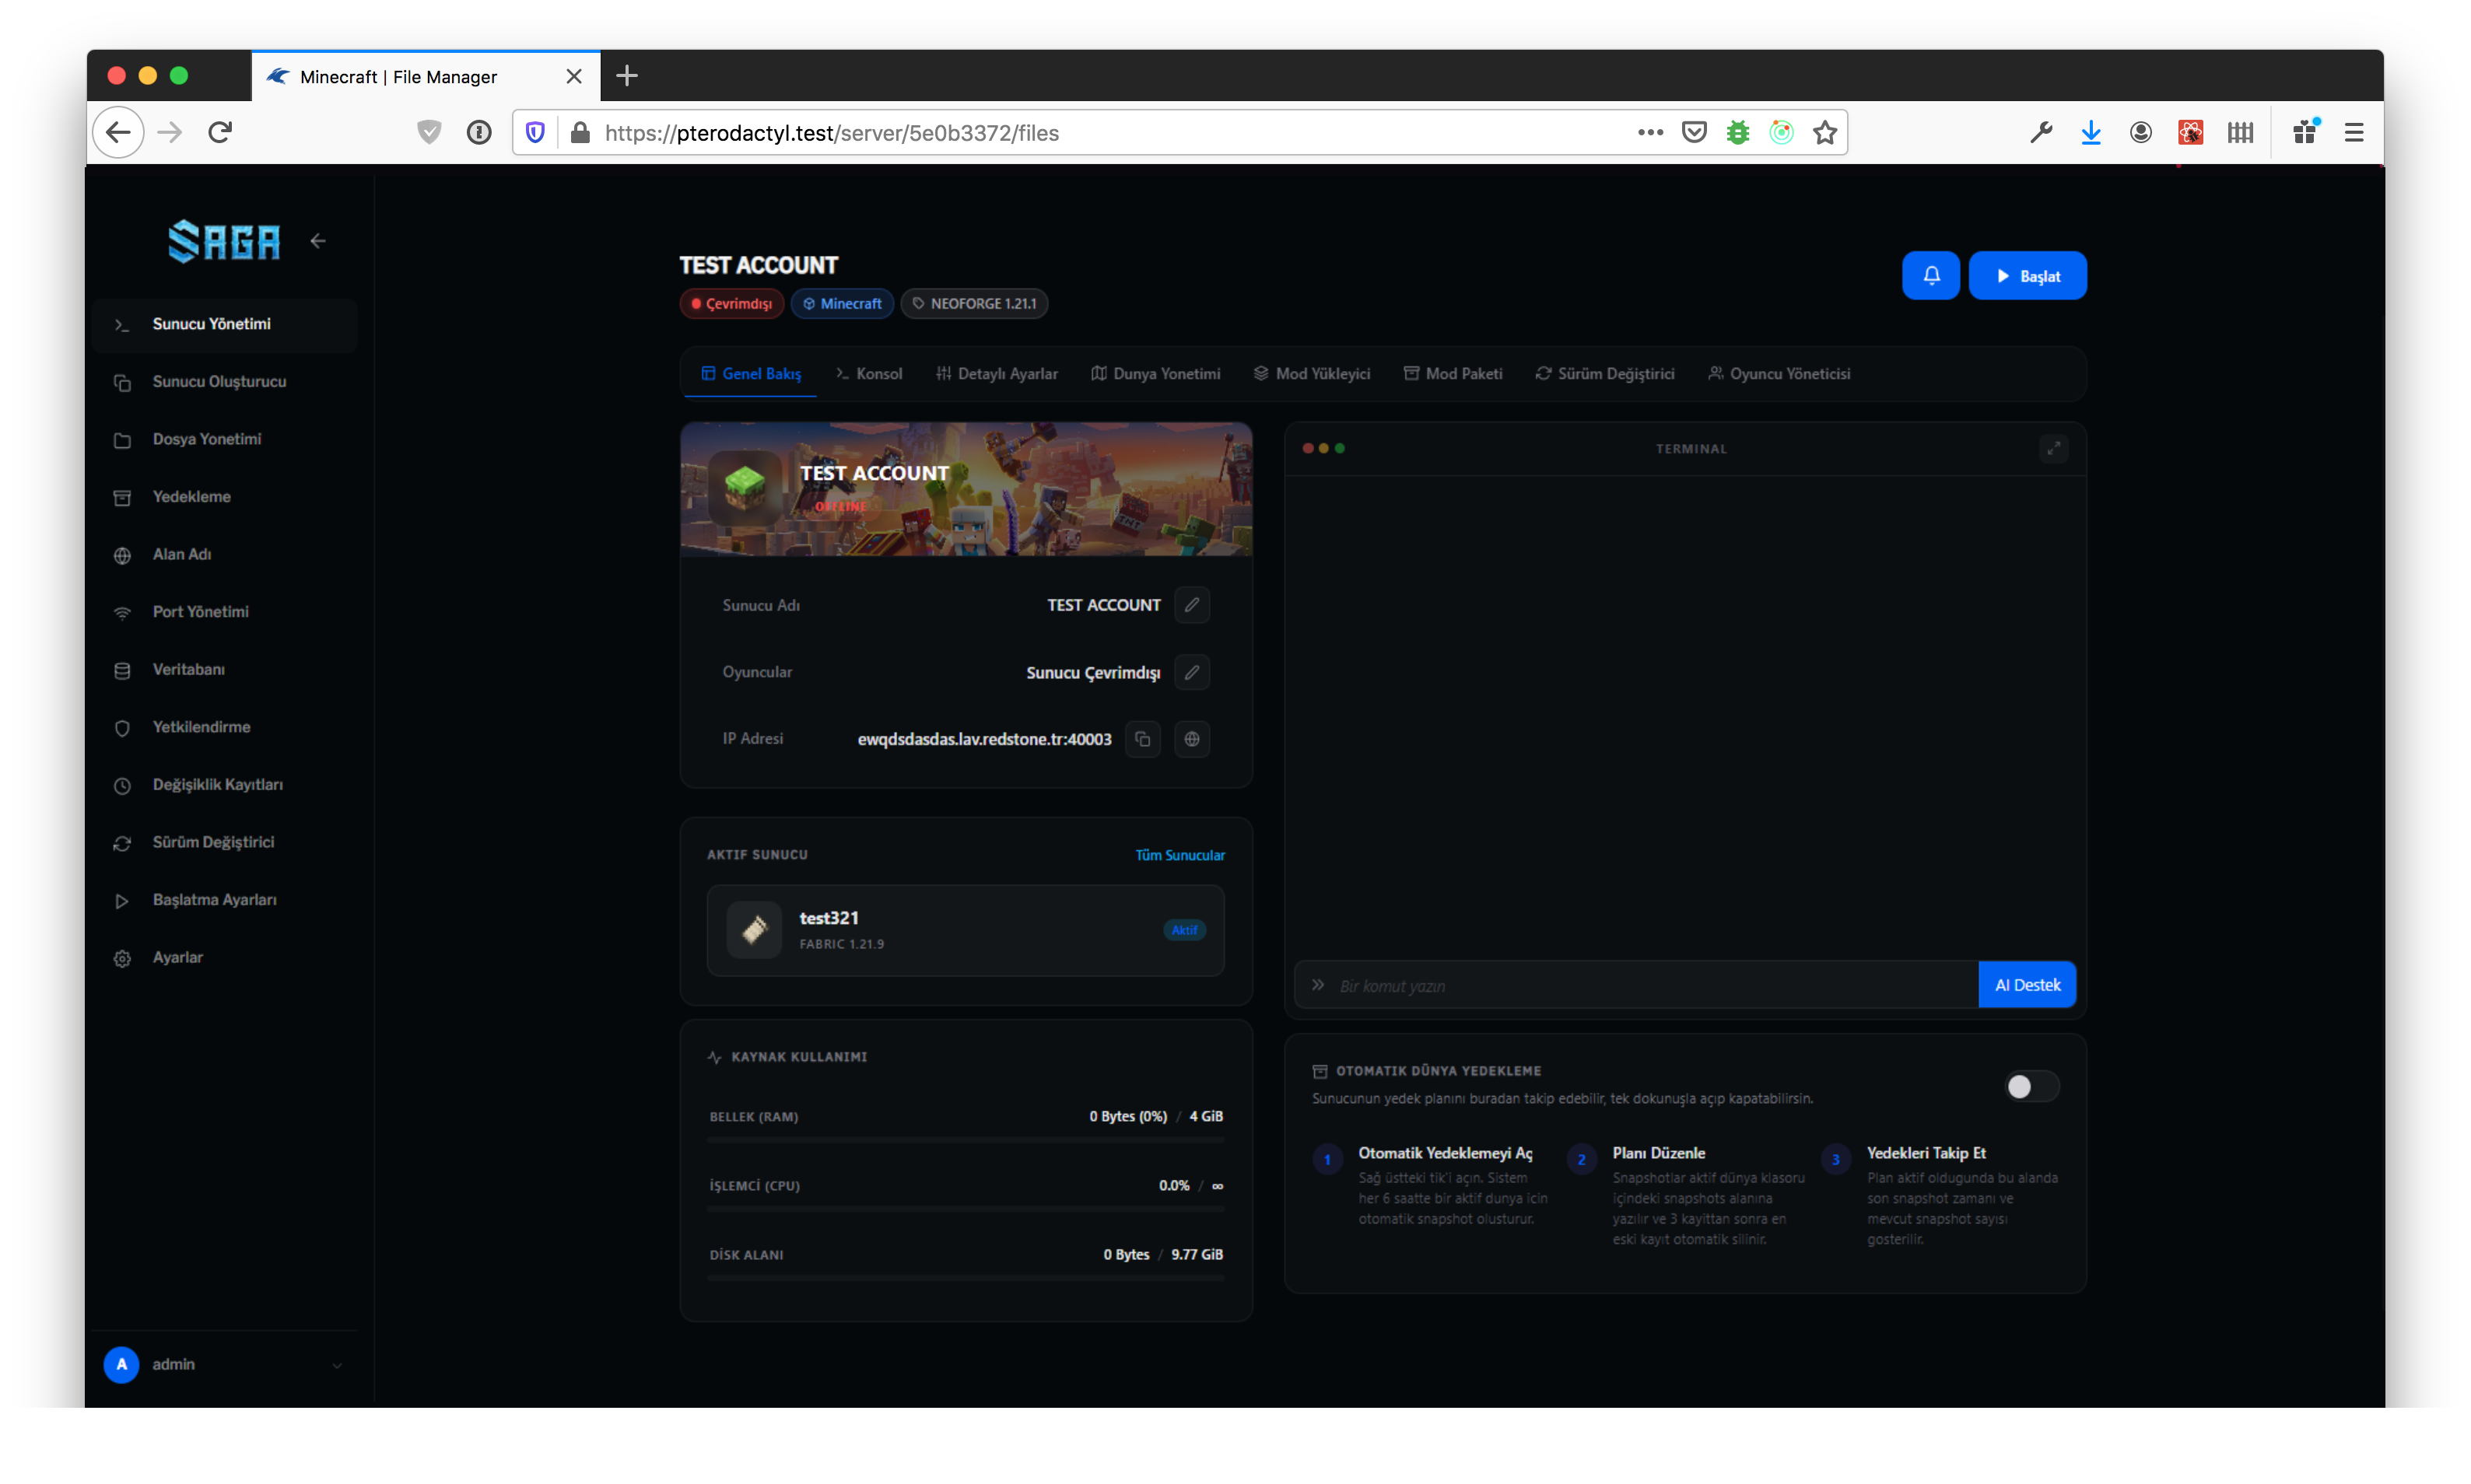Screen dimensions: 2471x1484
Task: Click the notification bell button
Action: pyautogui.click(x=1930, y=275)
